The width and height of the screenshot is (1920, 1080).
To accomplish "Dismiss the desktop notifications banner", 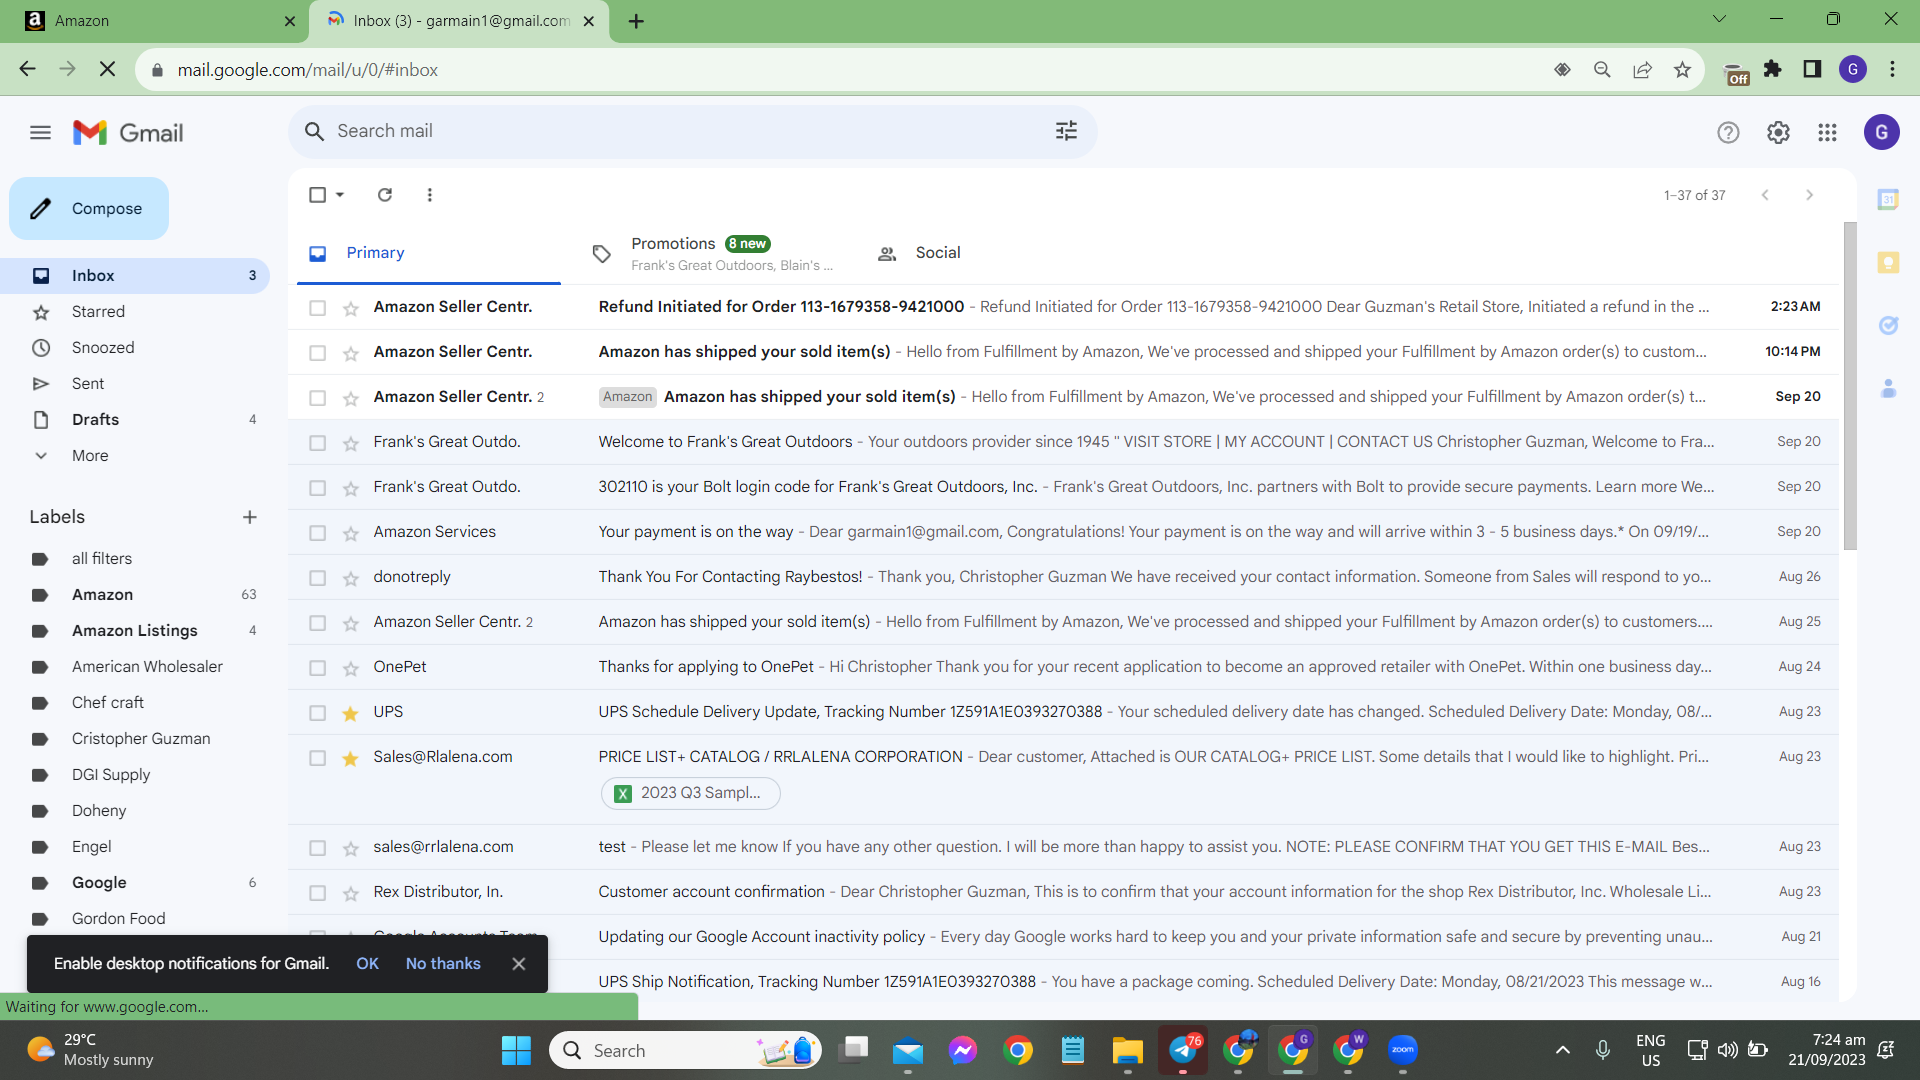I will click(x=518, y=964).
